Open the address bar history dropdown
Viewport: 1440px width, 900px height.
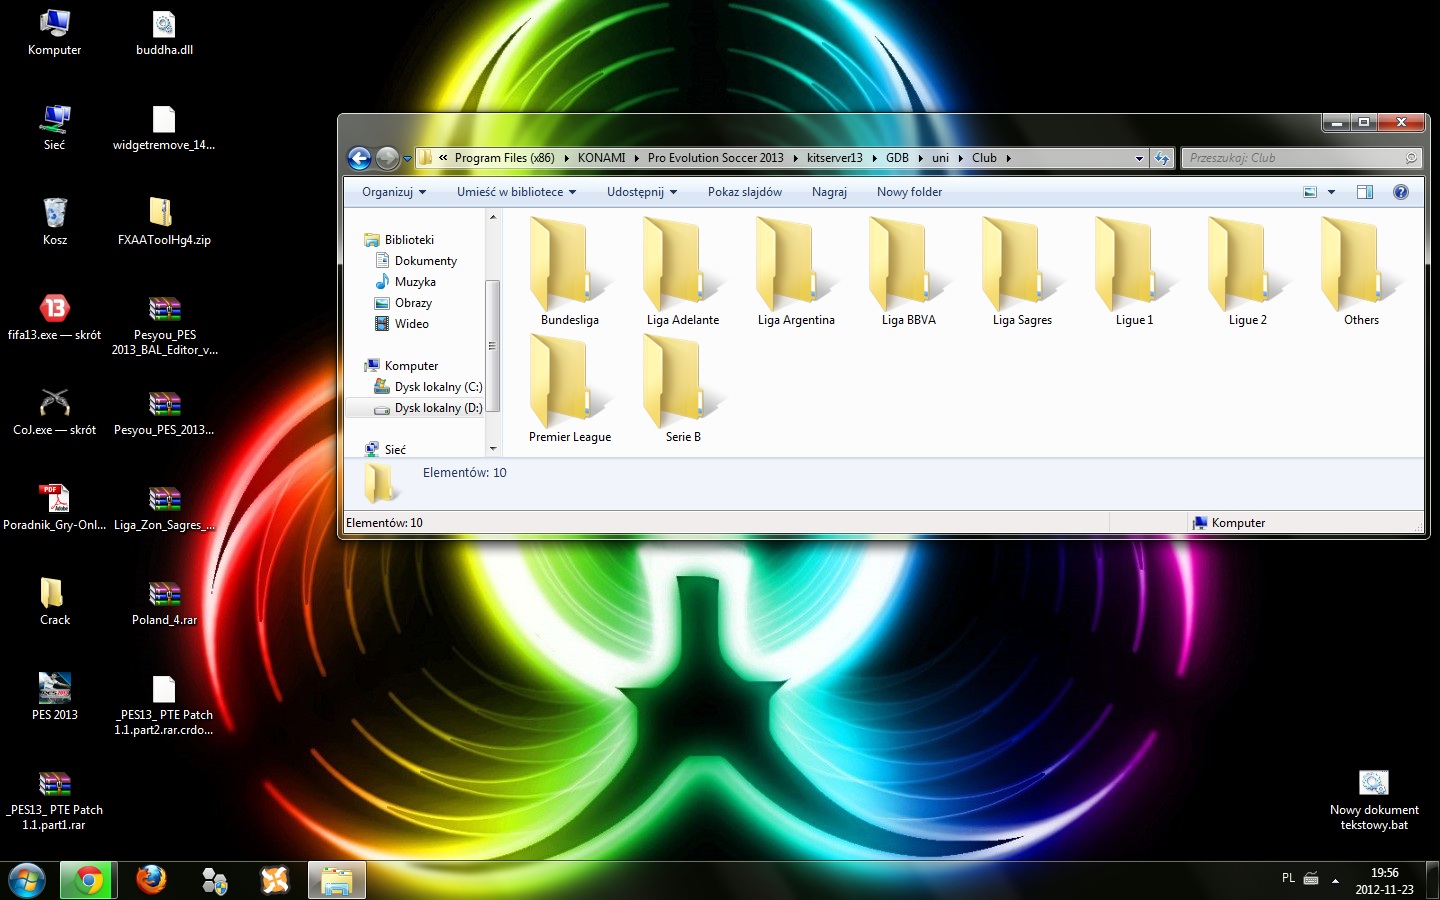coord(1139,158)
